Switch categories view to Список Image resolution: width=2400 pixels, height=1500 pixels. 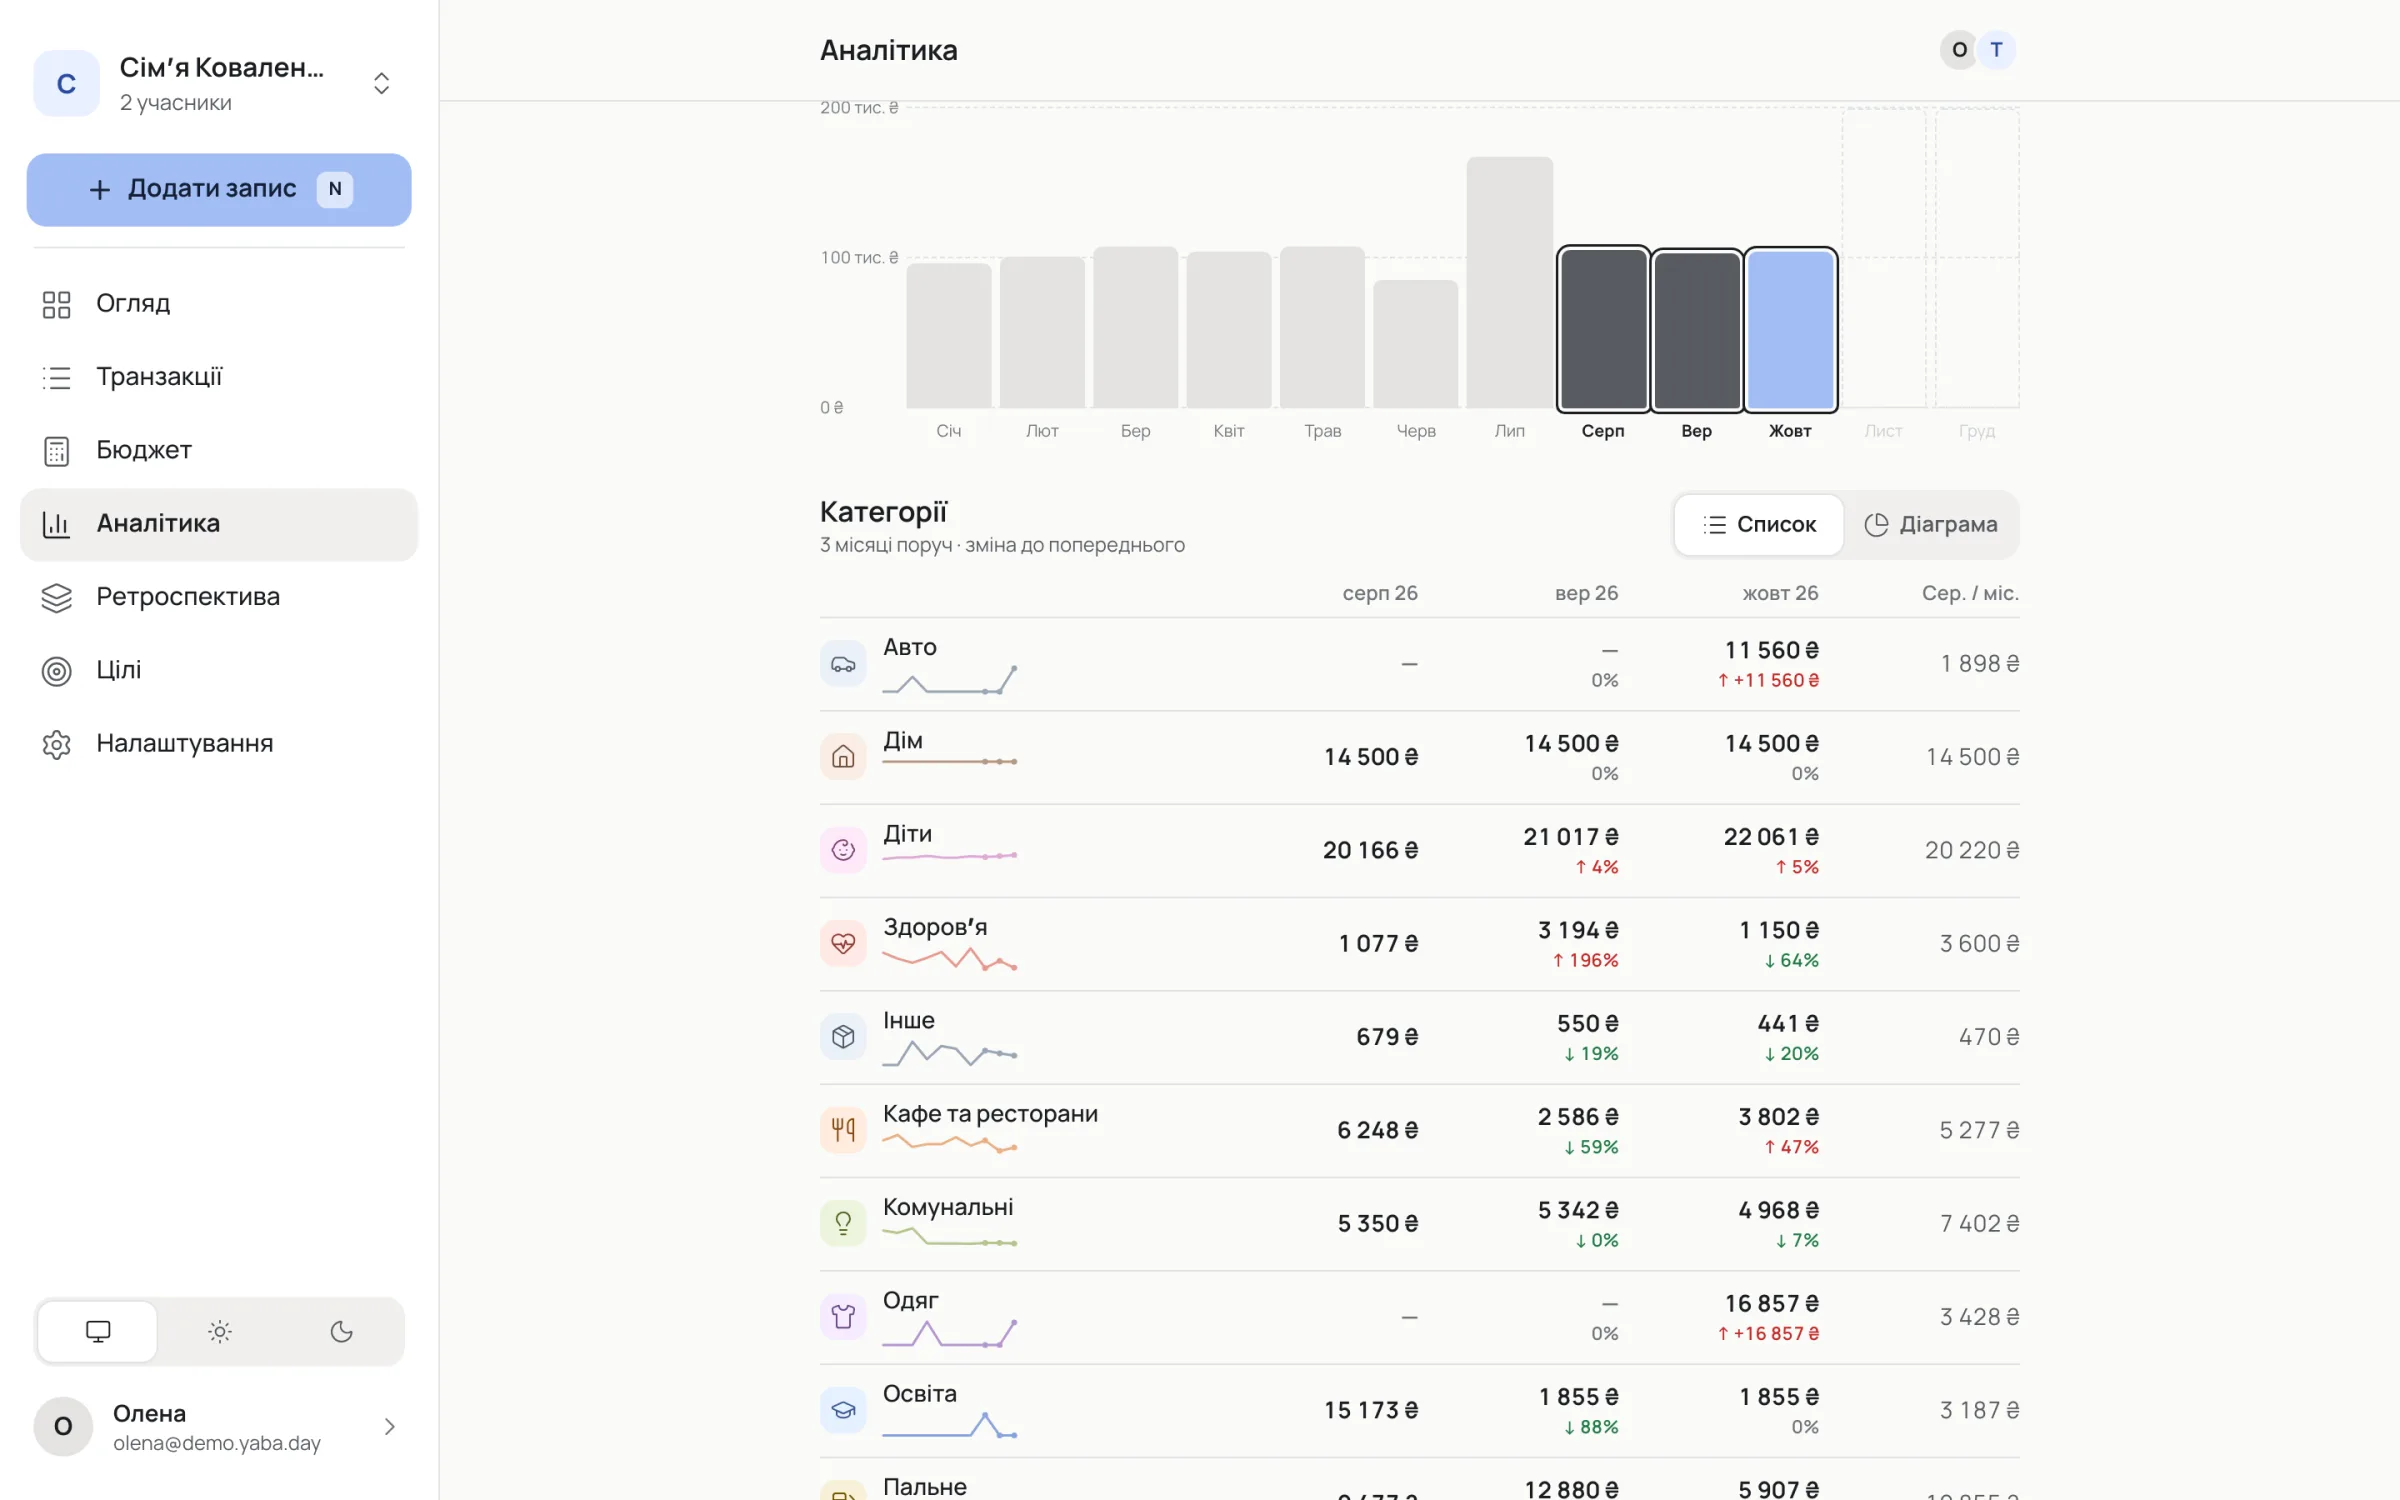(1759, 524)
